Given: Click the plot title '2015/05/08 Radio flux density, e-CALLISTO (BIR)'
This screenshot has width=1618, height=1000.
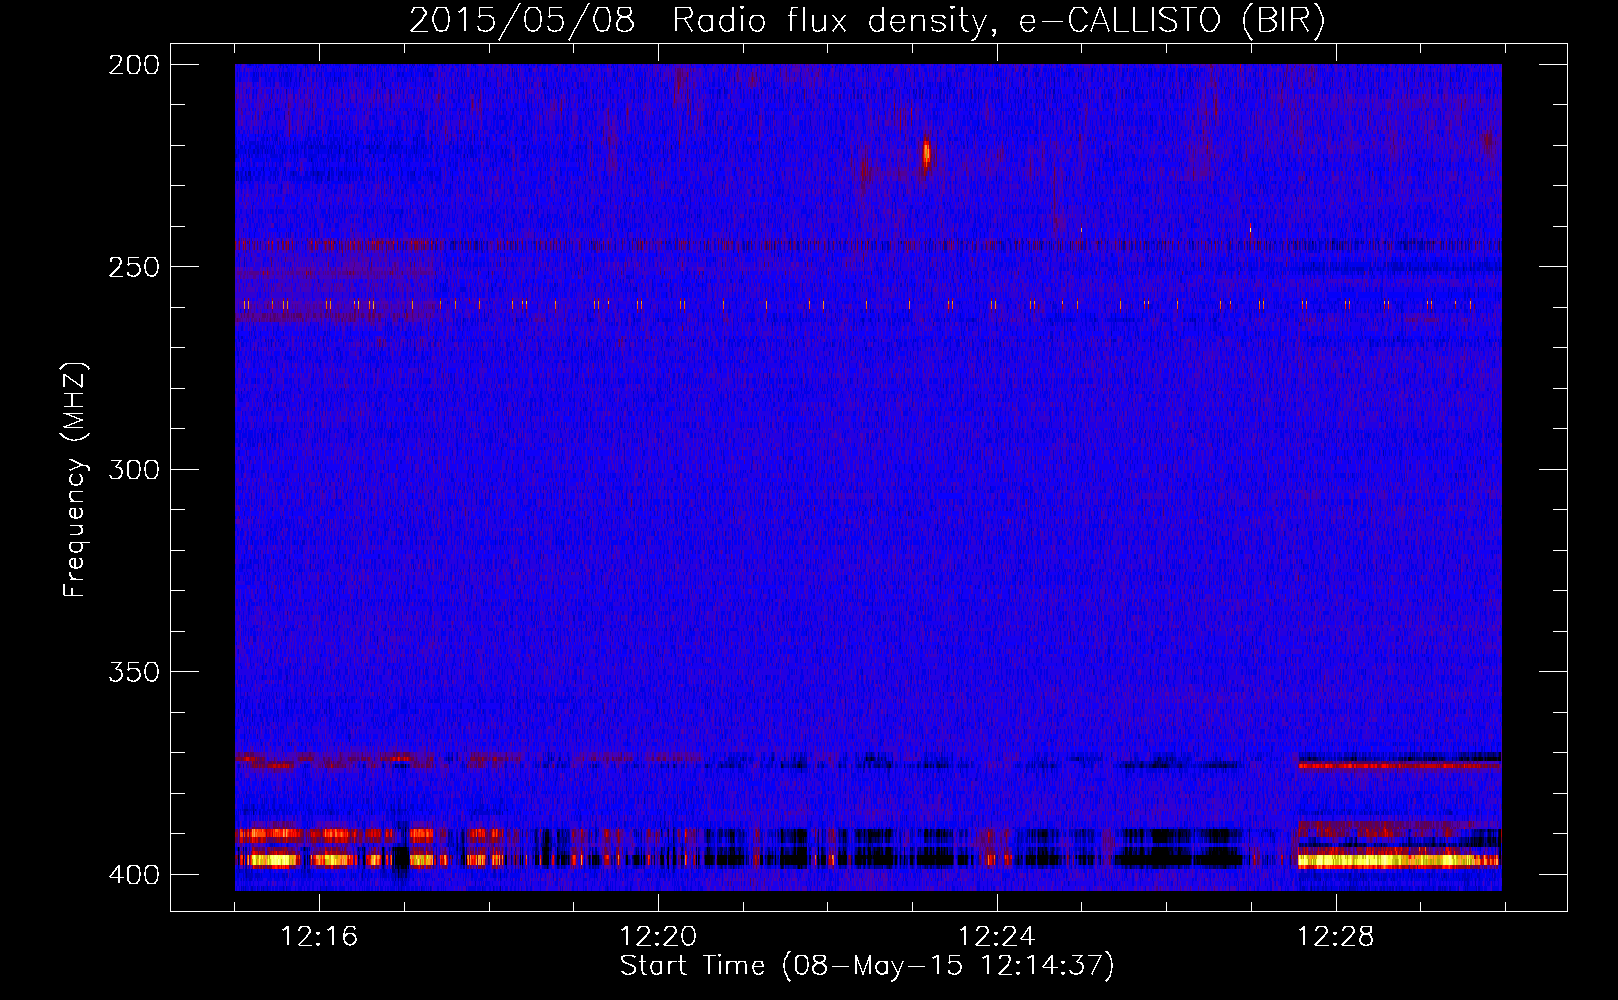Looking at the screenshot, I should point(867,20).
